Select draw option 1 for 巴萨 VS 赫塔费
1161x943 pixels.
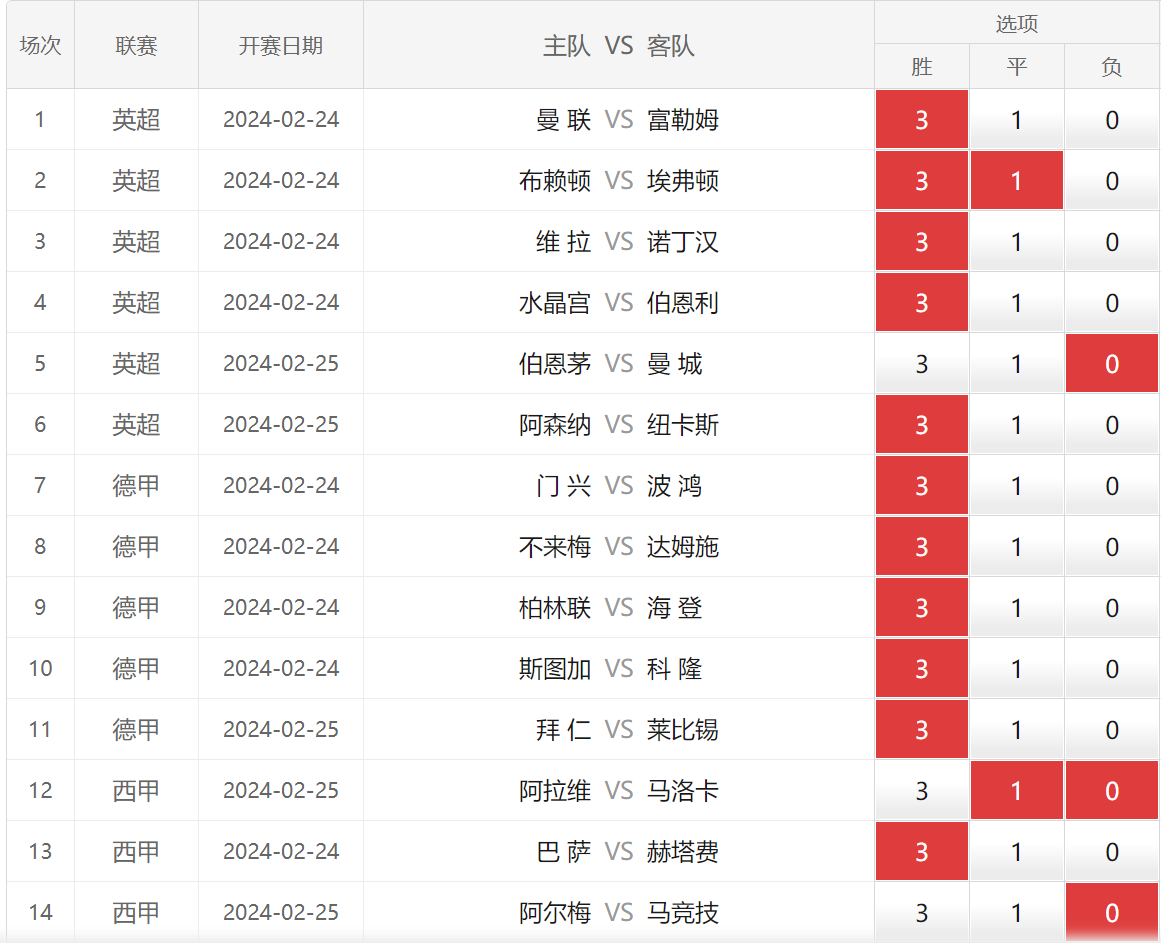[x=1017, y=851]
